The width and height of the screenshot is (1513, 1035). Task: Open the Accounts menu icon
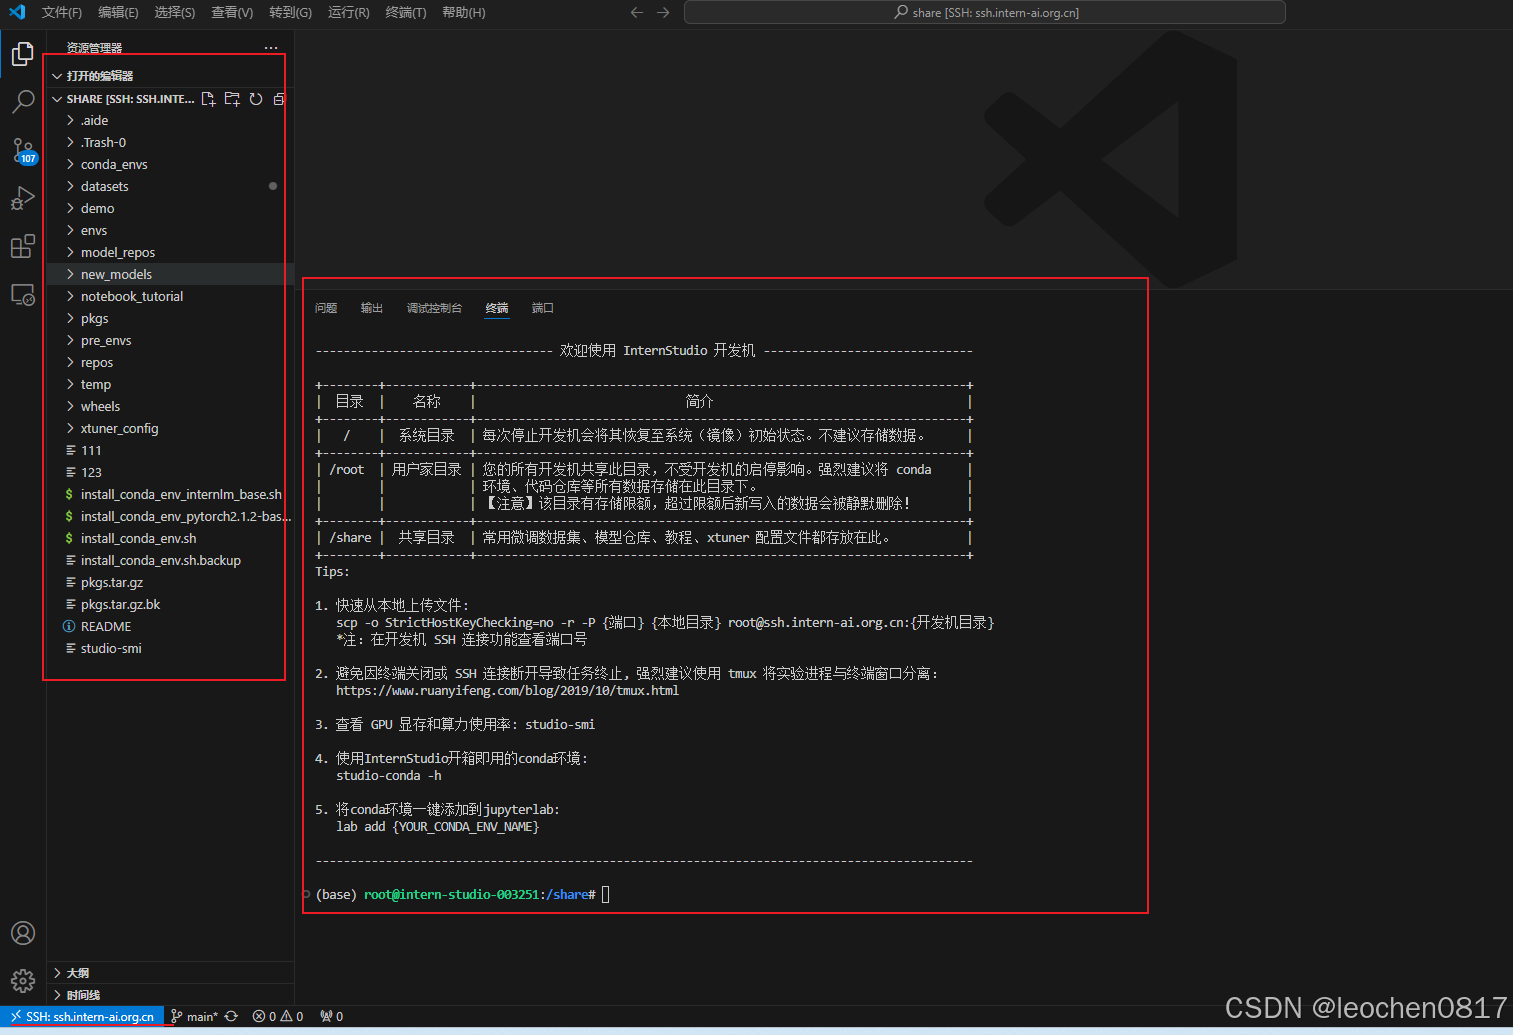22,933
